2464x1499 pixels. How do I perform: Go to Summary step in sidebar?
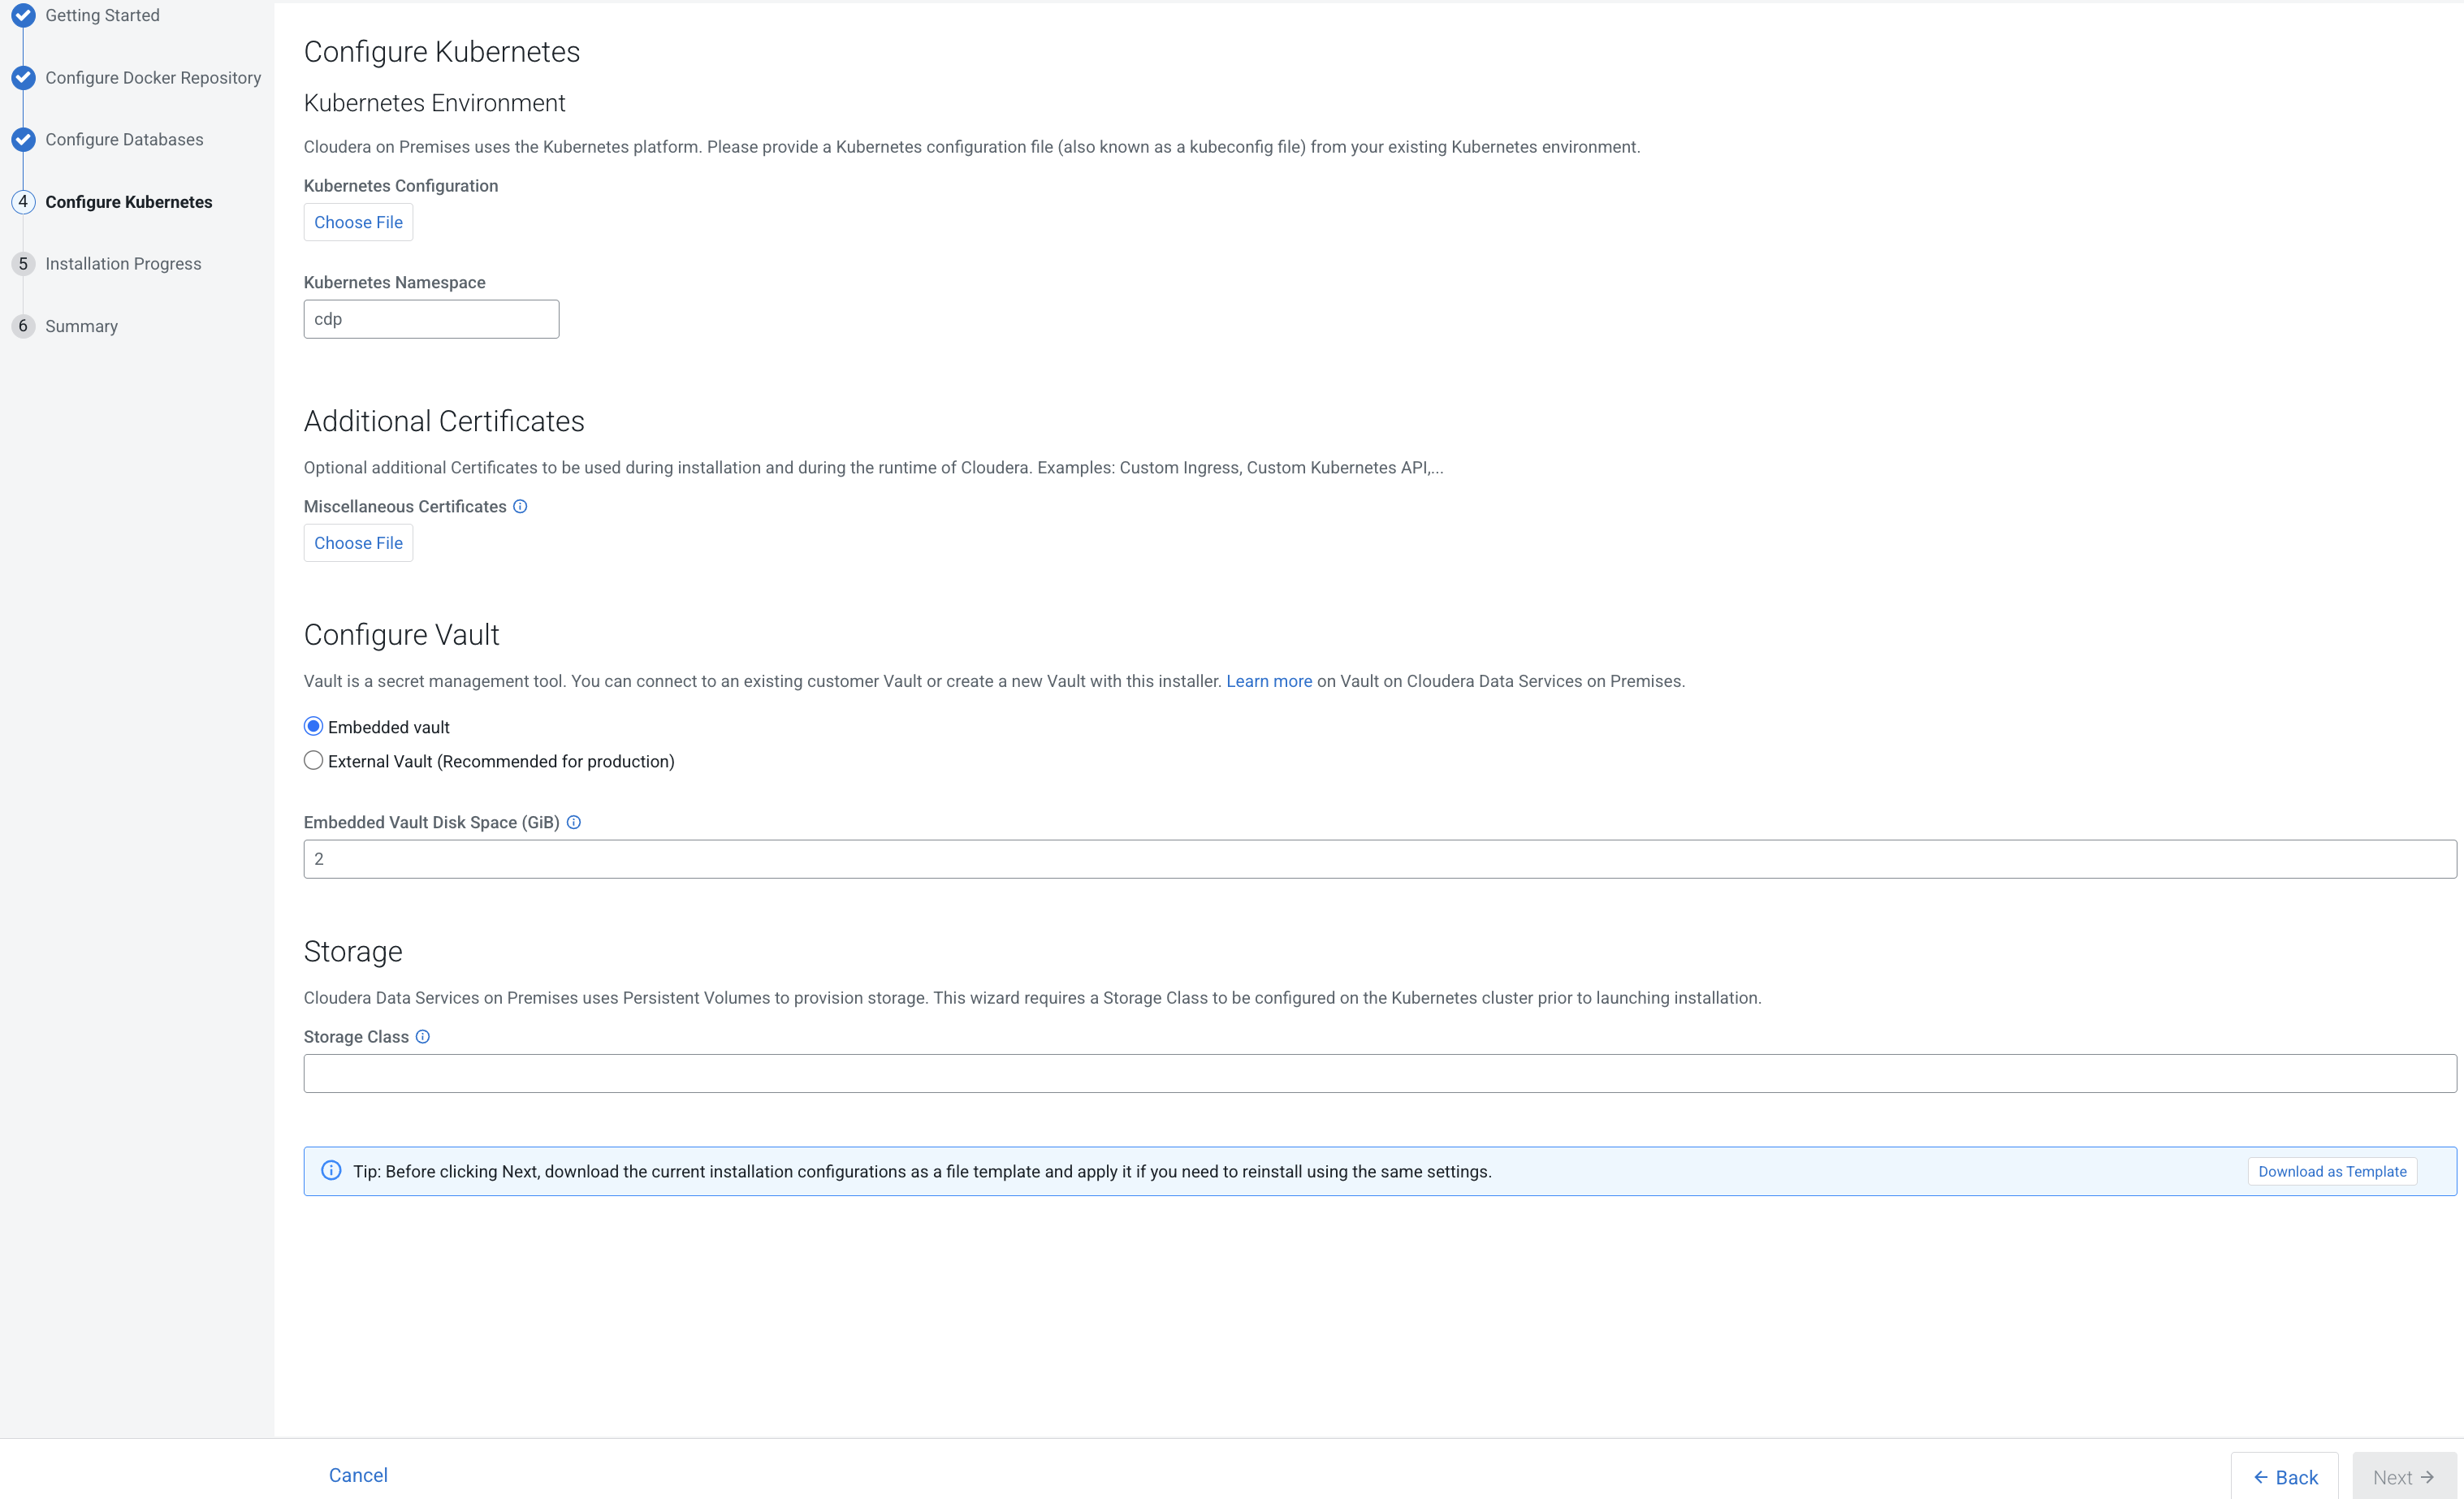click(81, 326)
